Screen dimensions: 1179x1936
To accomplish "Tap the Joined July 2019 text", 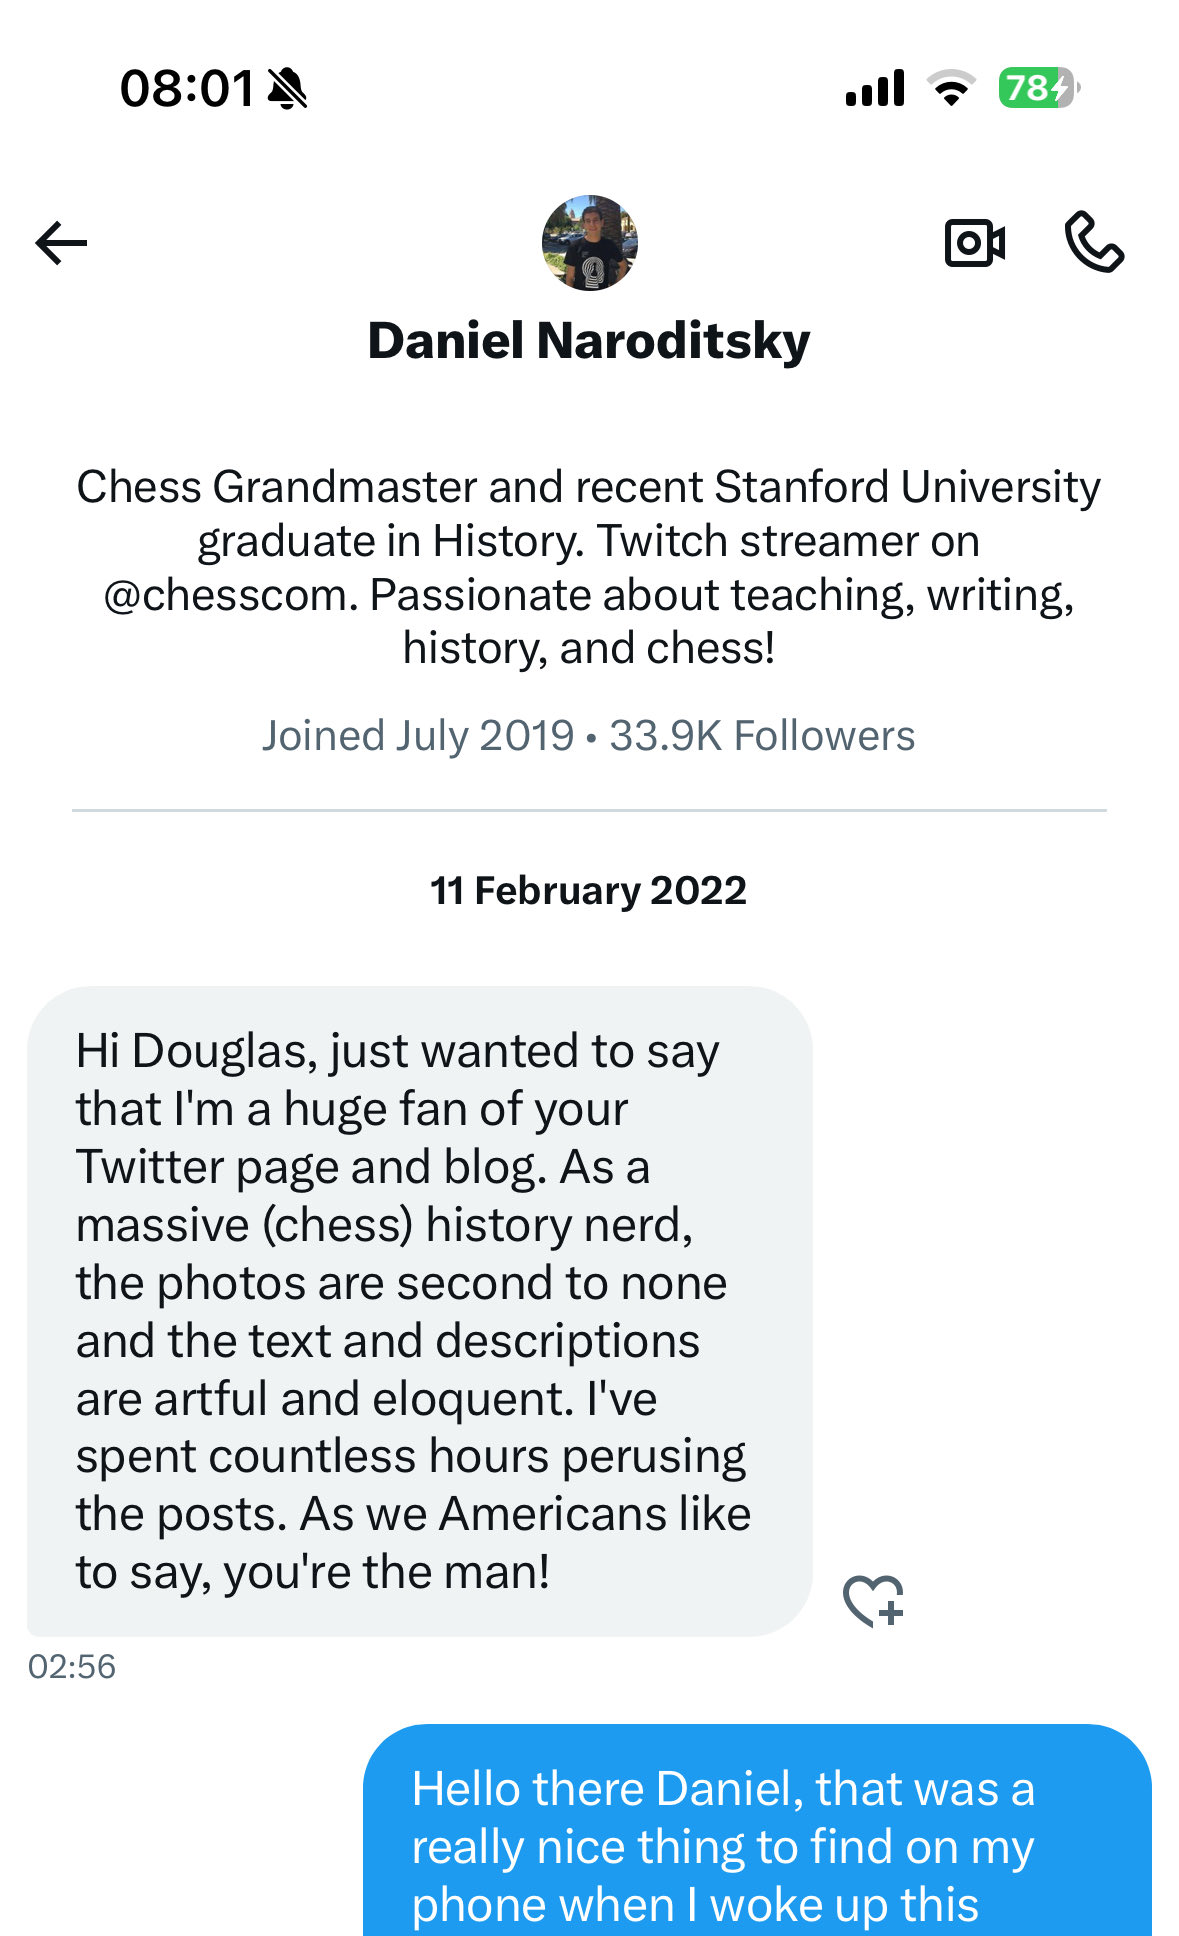I will tap(418, 736).
